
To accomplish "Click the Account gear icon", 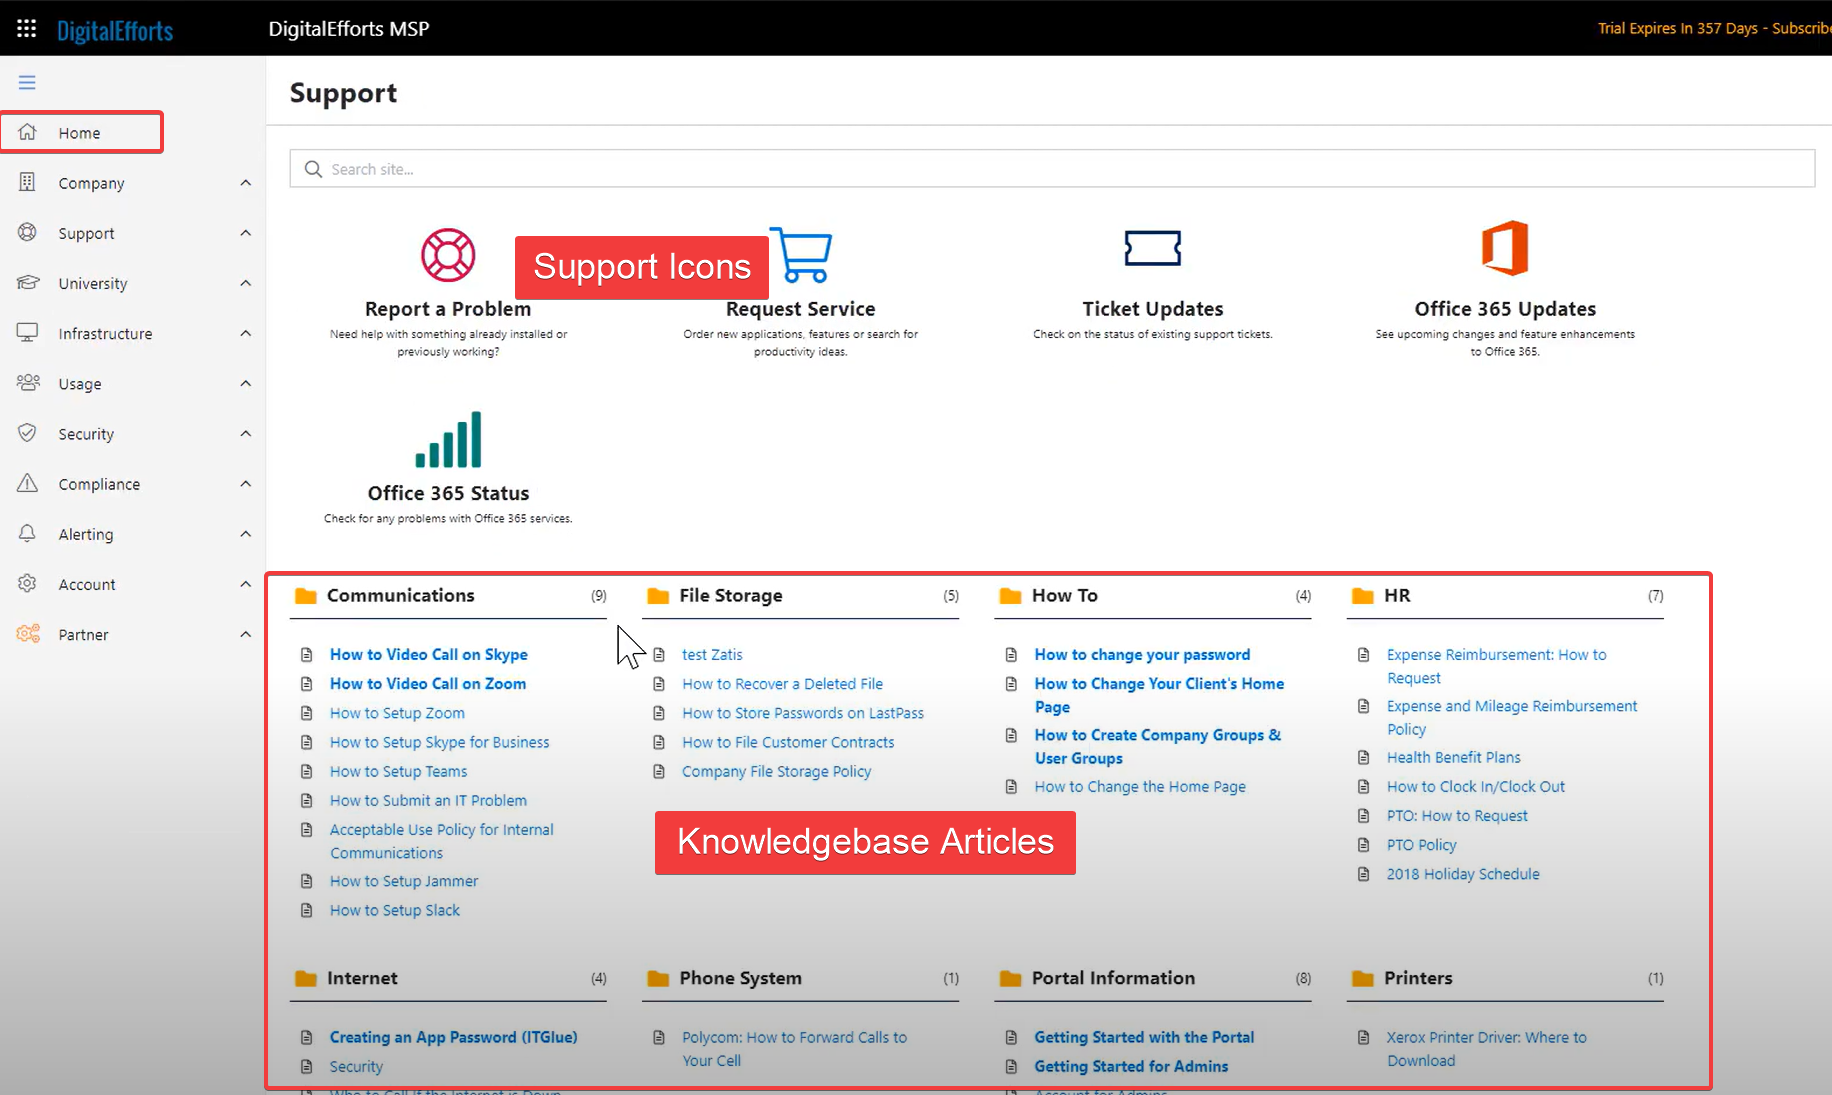I will coord(28,583).
